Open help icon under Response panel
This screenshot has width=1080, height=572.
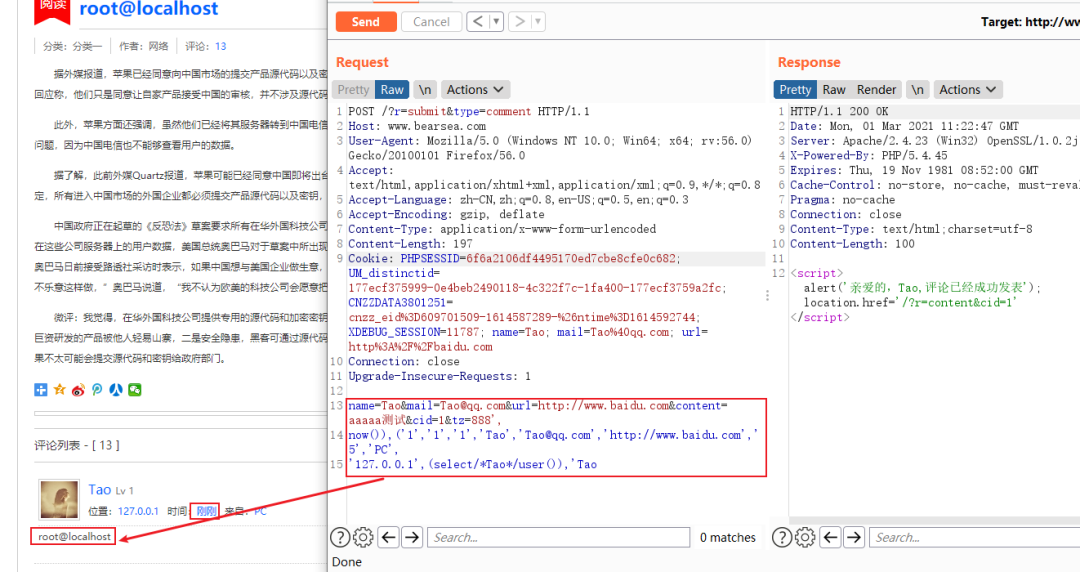[x=782, y=537]
